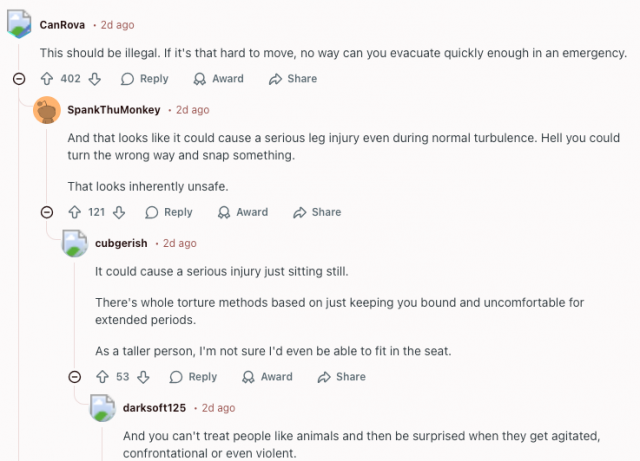640x461 pixels.
Task: Upvote SpankThuMonkey's comment
Action: tap(74, 212)
